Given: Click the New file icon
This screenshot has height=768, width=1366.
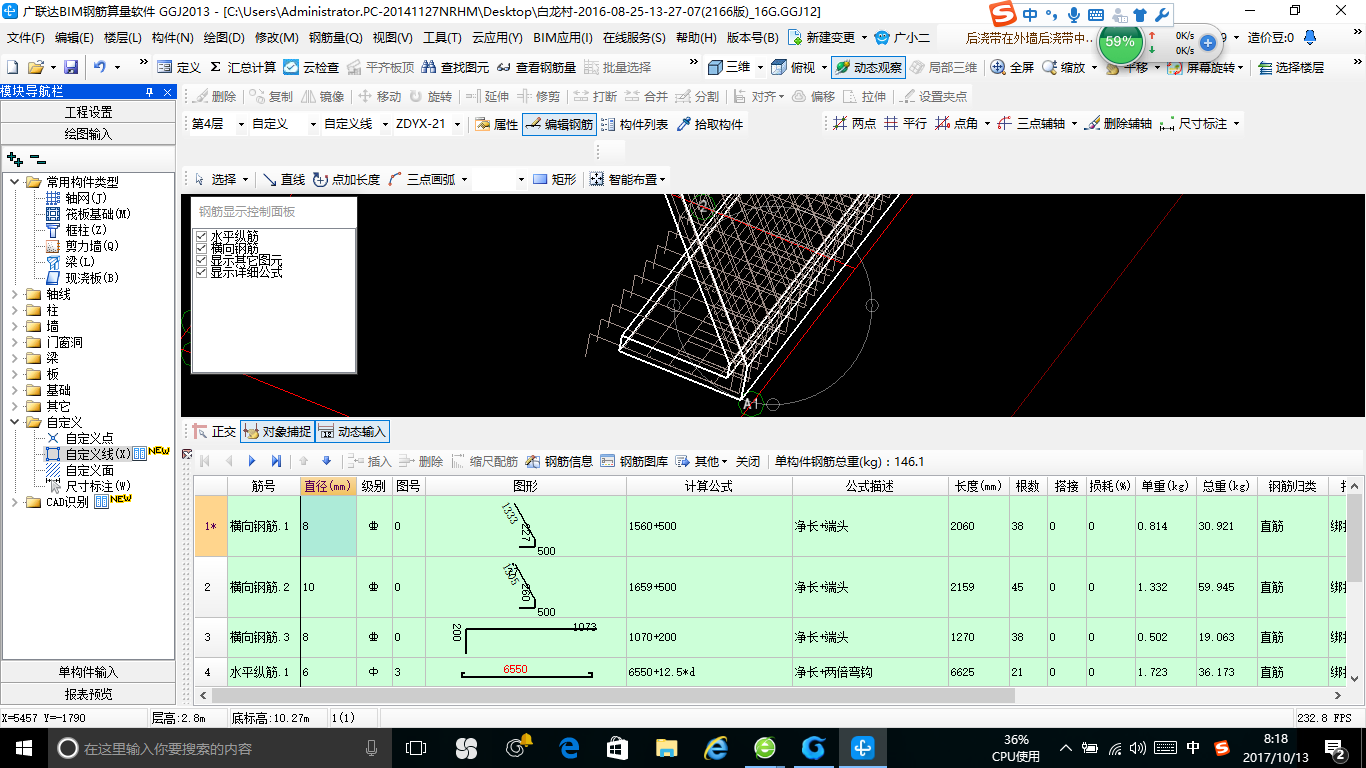Looking at the screenshot, I should pos(13,67).
